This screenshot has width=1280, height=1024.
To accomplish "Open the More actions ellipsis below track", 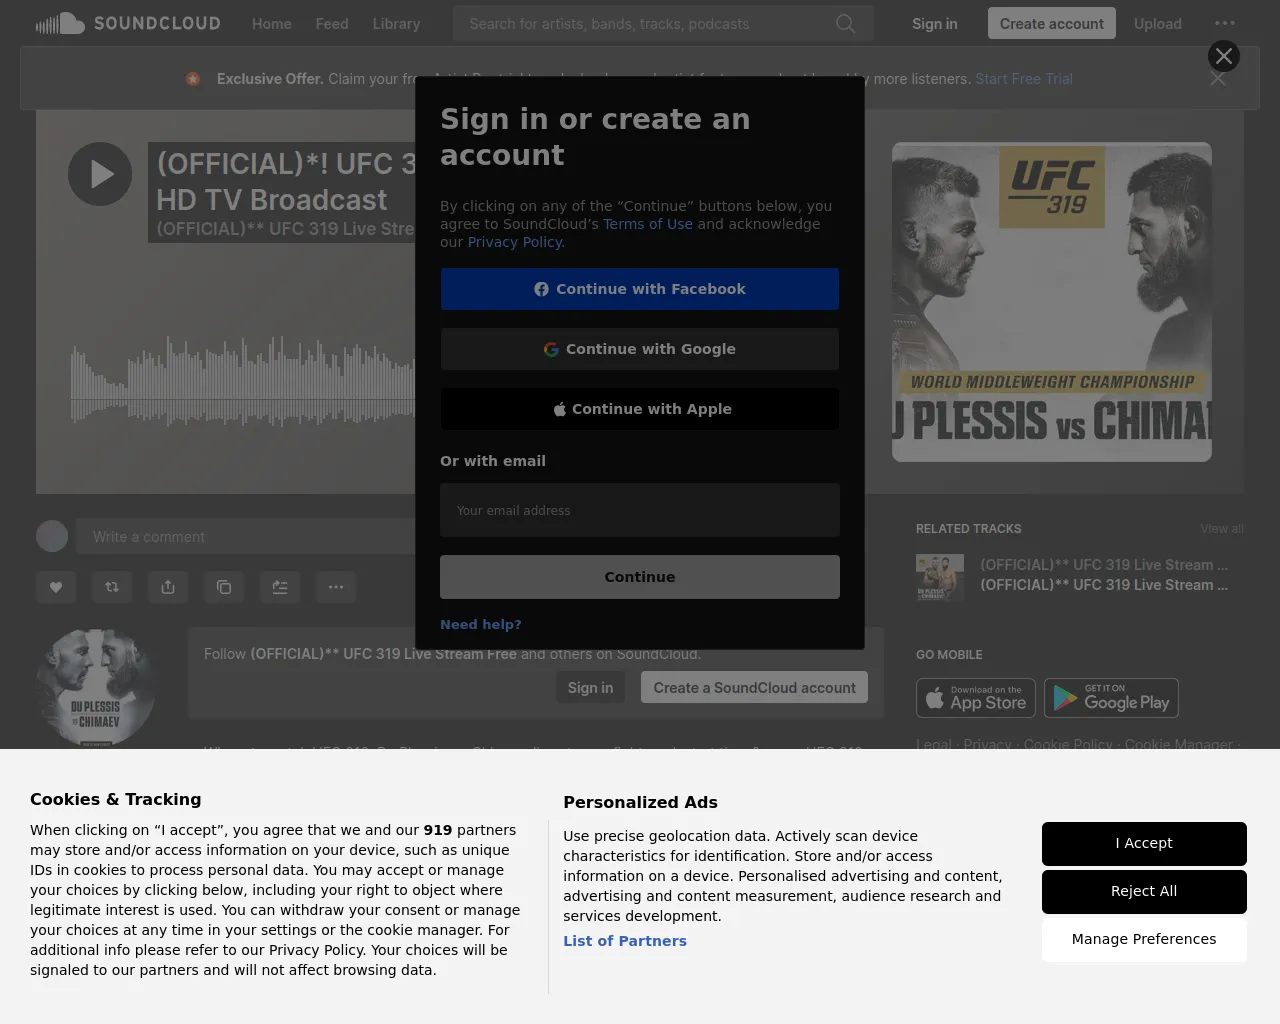I will [336, 587].
